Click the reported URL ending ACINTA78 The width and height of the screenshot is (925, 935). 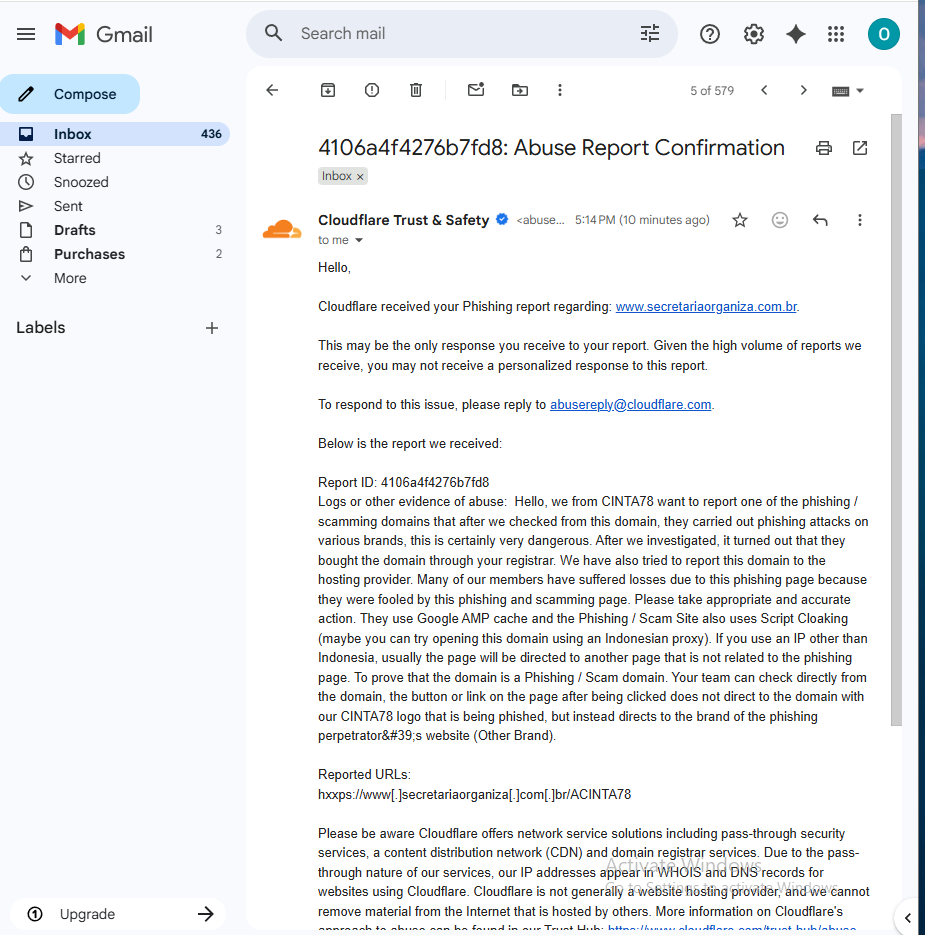(474, 794)
